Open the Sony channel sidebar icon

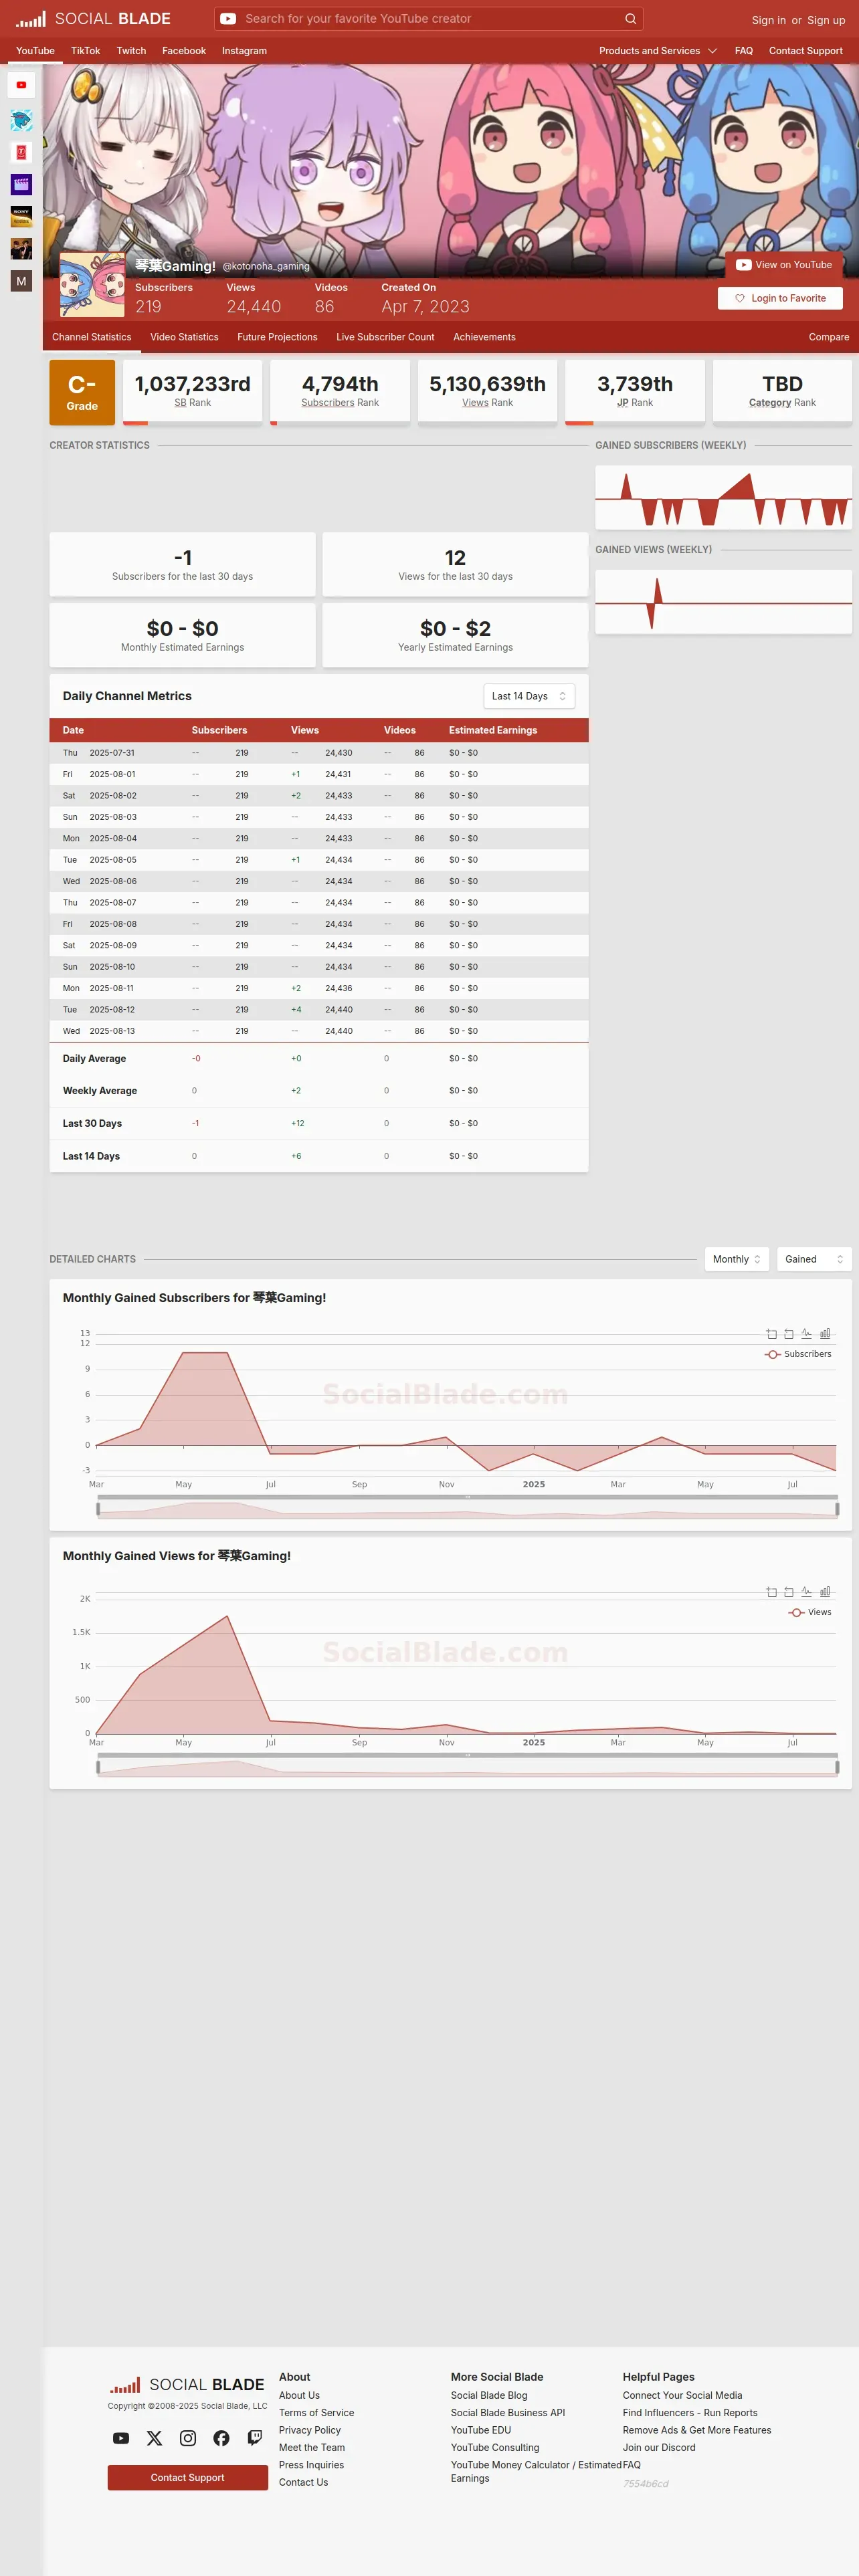tap(21, 216)
